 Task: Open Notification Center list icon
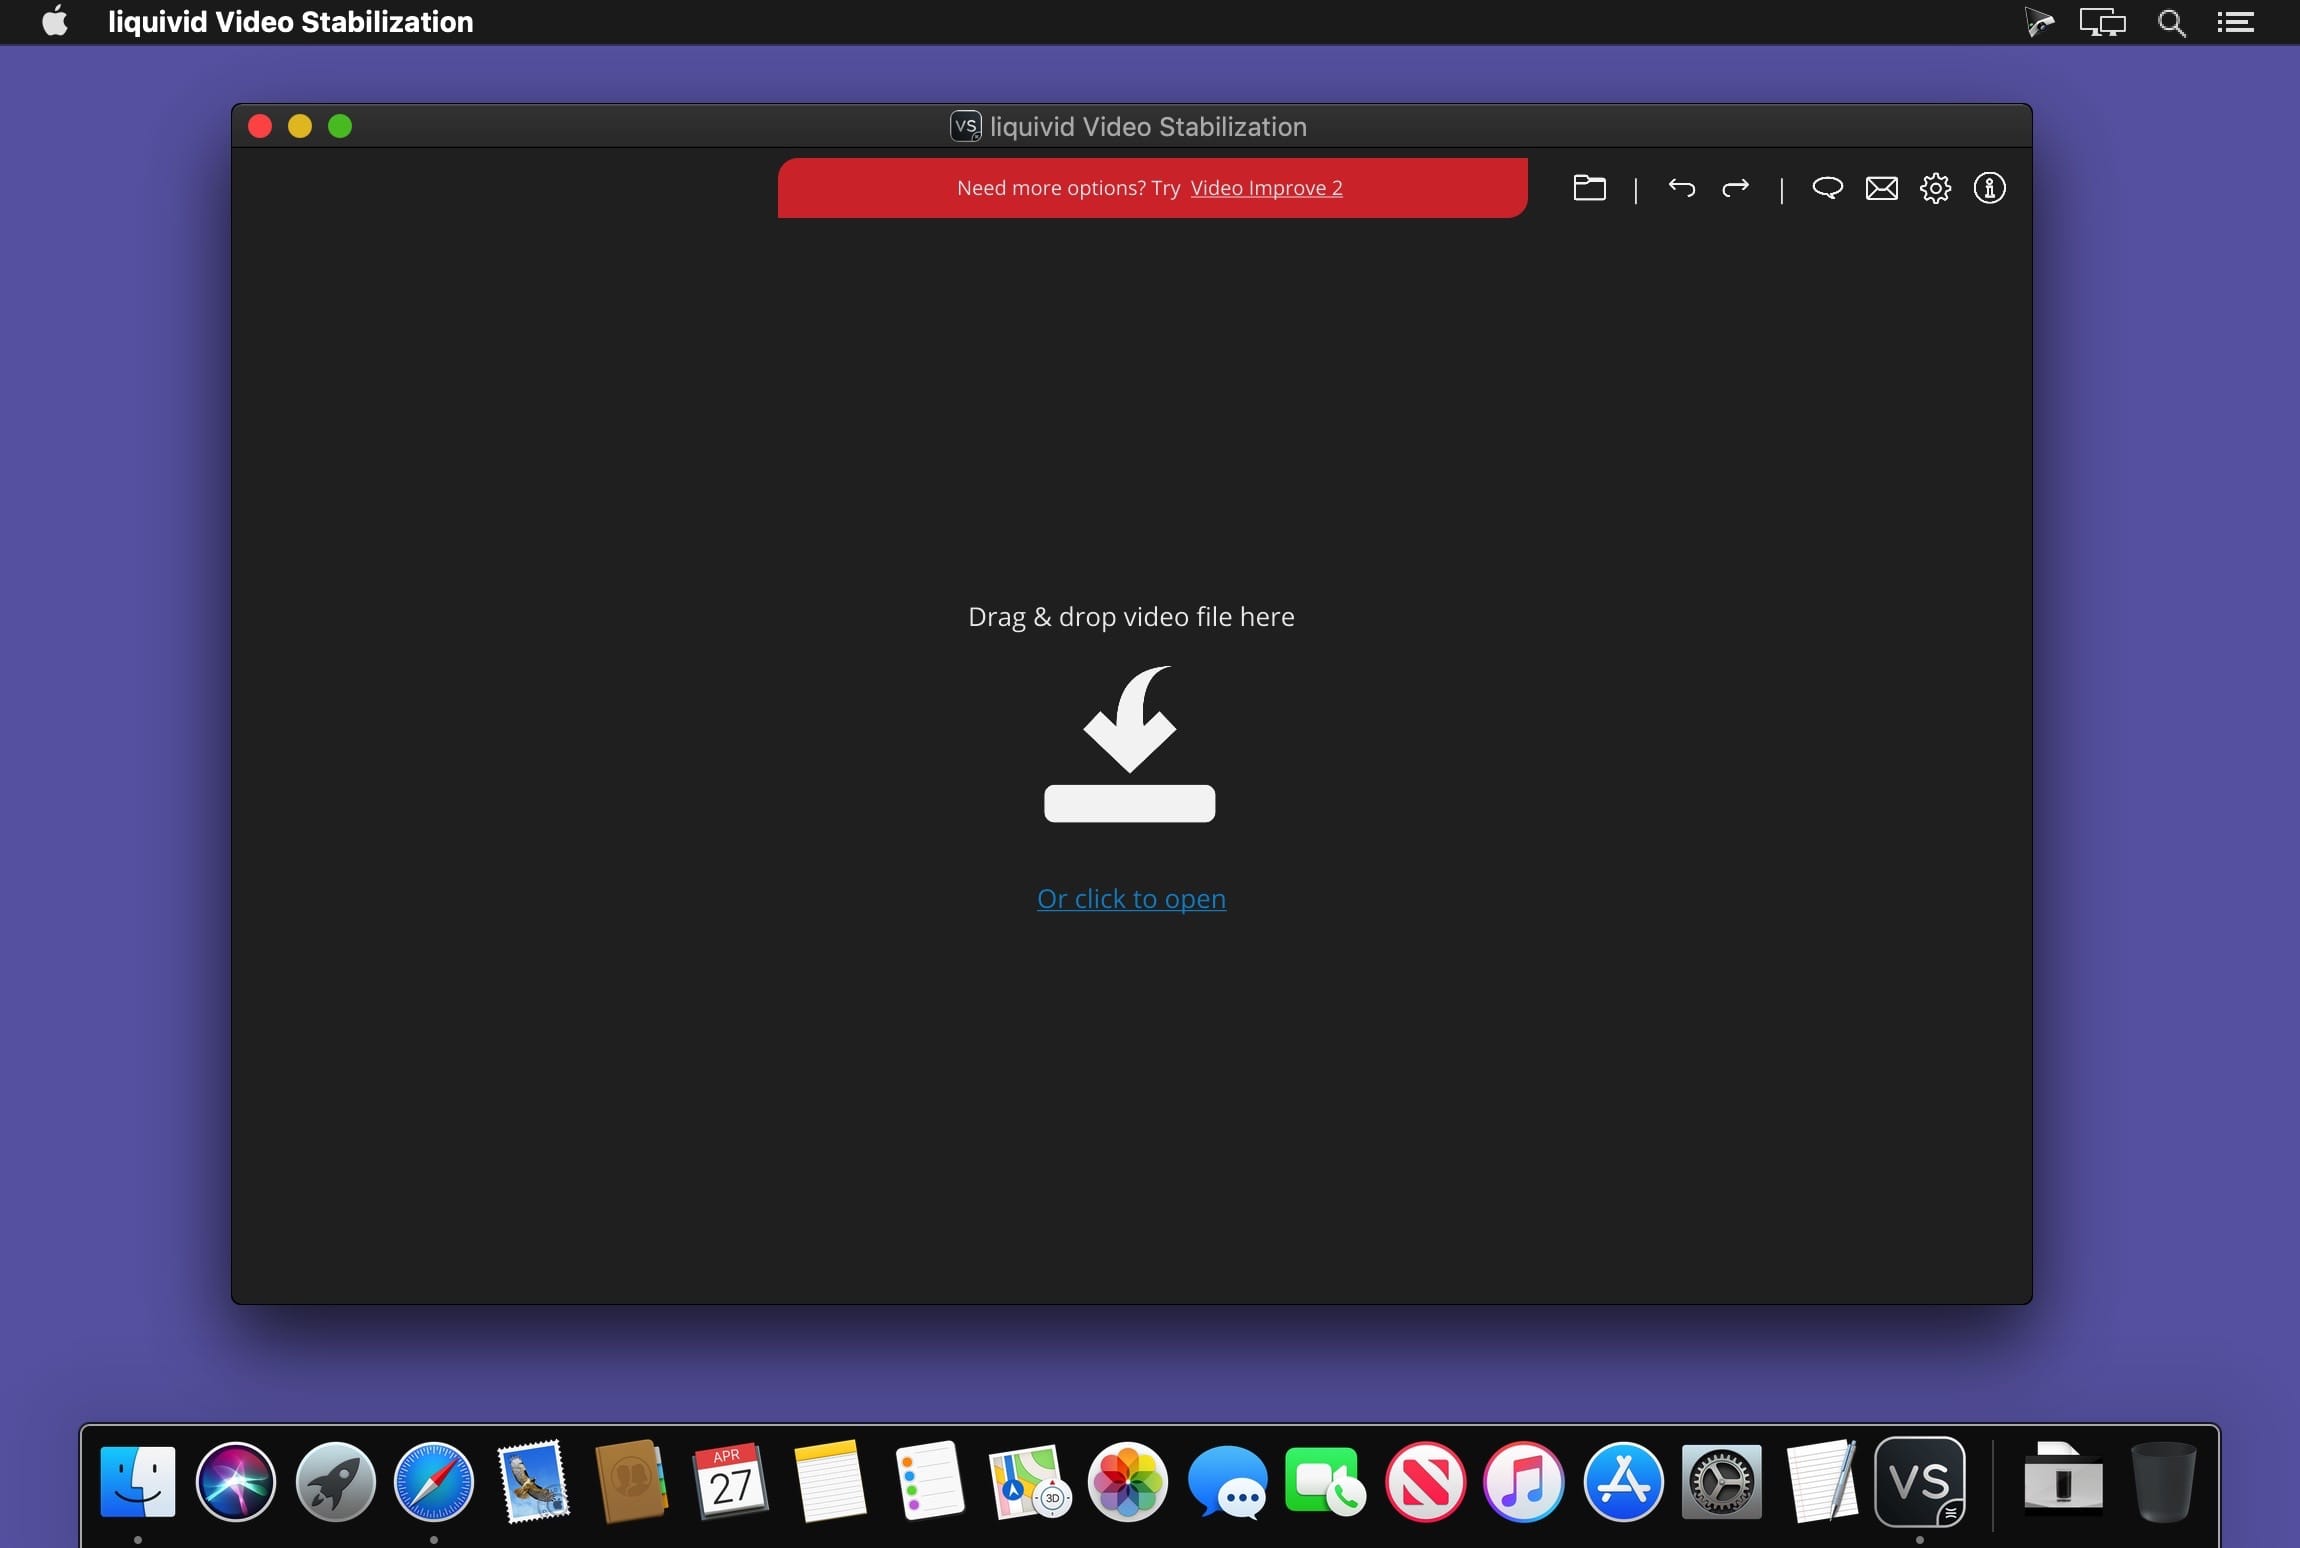click(x=2235, y=22)
